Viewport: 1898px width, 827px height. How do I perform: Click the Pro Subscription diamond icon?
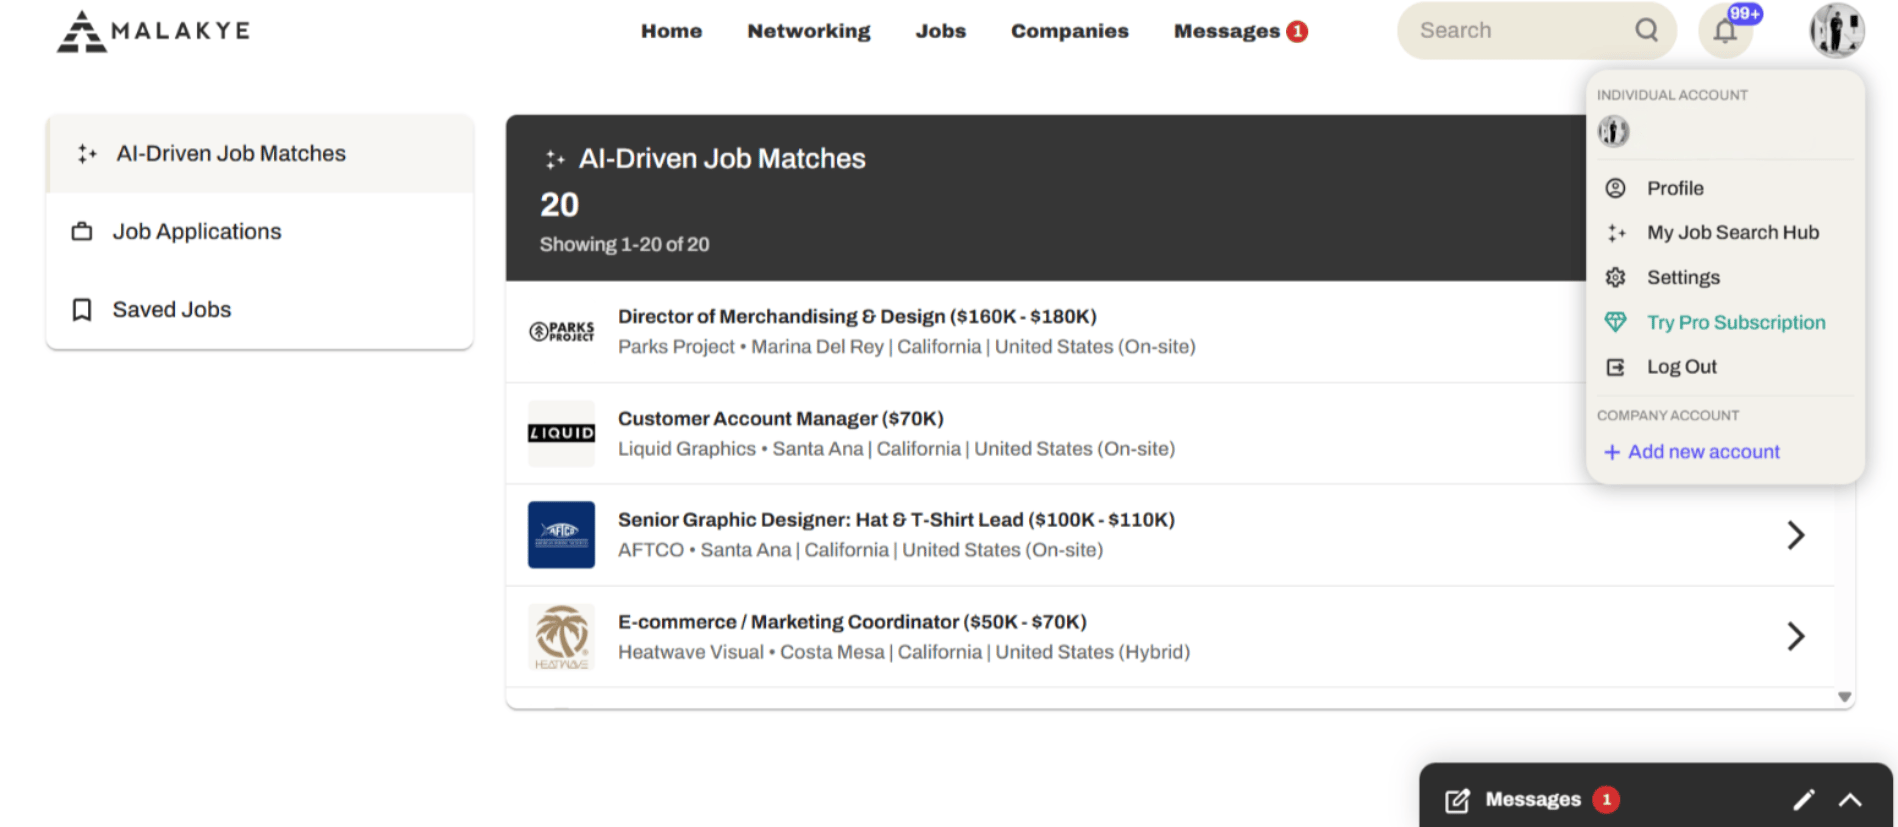[1615, 322]
